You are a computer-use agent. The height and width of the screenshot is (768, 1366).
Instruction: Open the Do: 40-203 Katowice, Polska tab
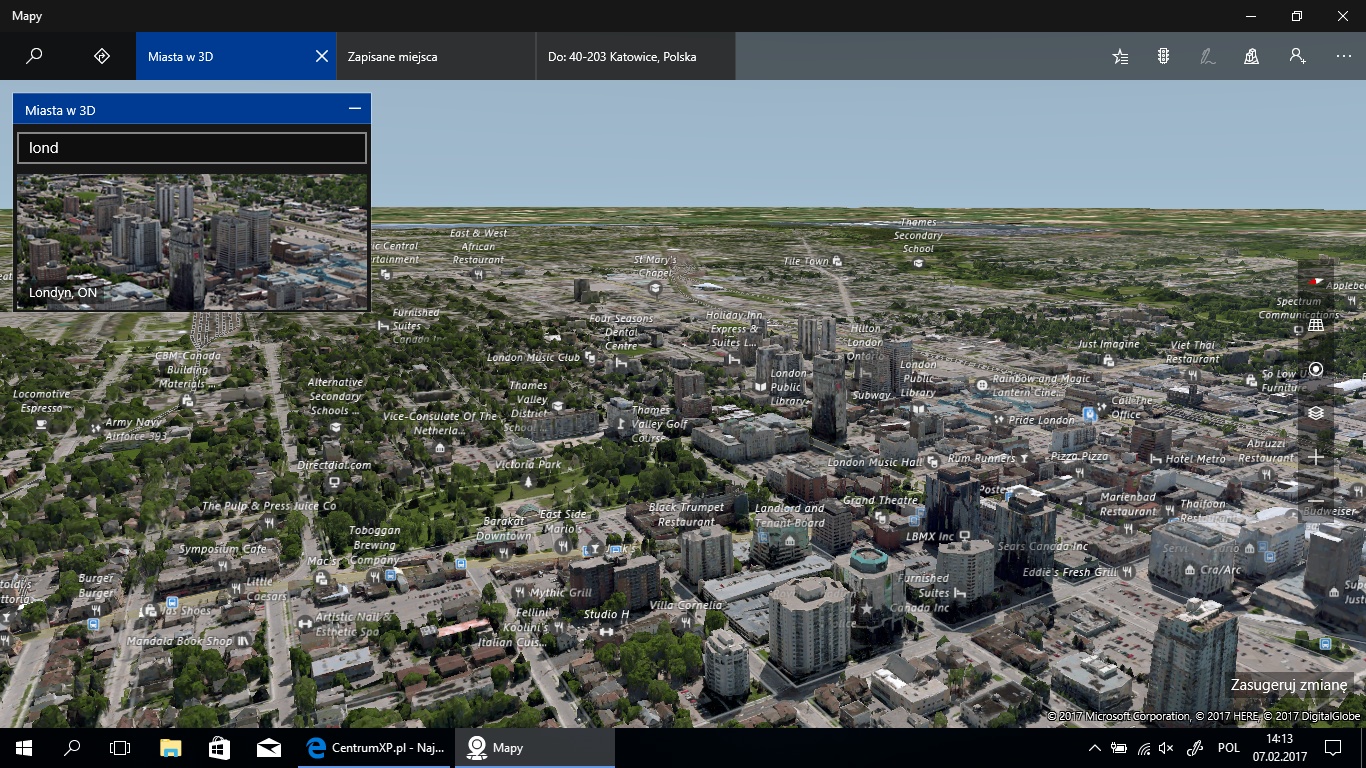point(636,57)
